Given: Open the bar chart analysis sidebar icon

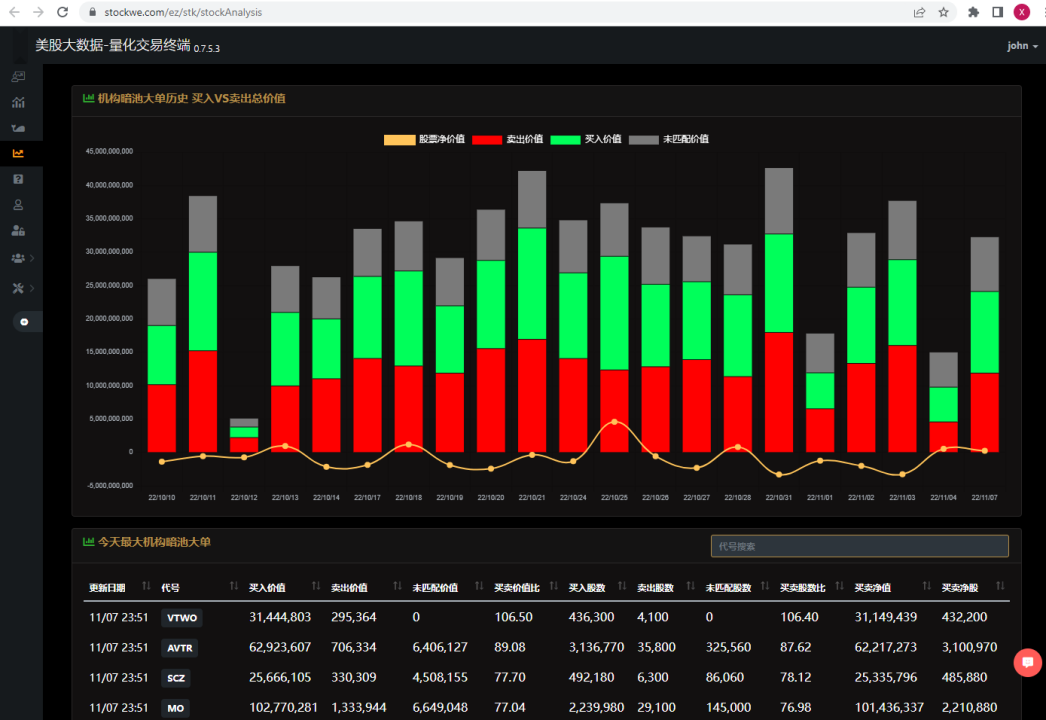Looking at the screenshot, I should tap(18, 102).
